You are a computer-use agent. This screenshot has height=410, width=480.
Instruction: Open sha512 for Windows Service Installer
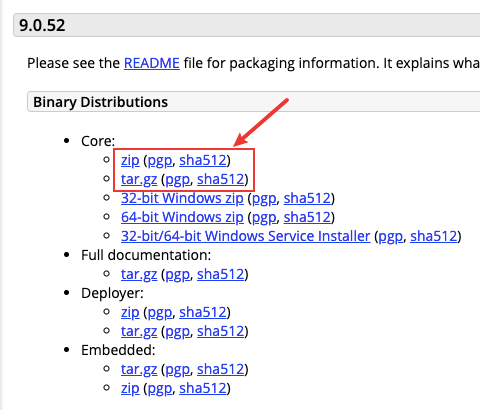(x=434, y=236)
